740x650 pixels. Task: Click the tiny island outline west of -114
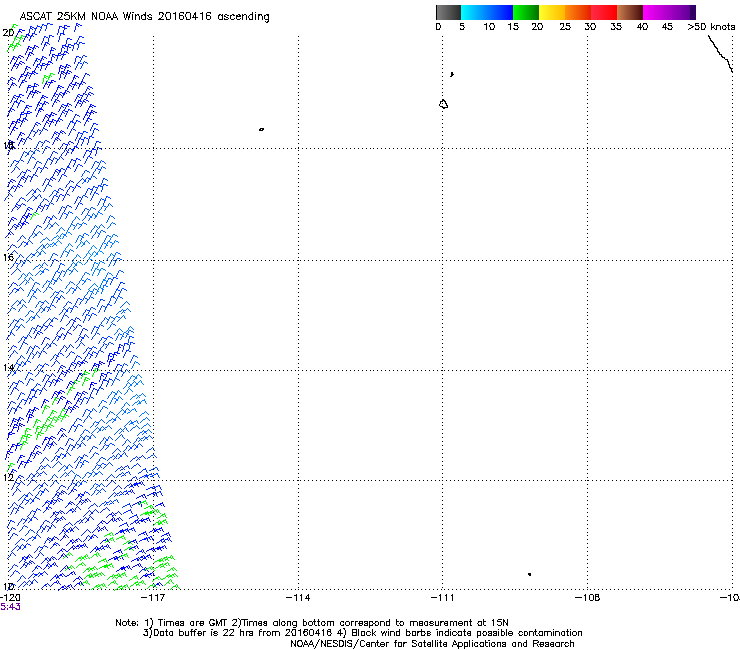261,129
